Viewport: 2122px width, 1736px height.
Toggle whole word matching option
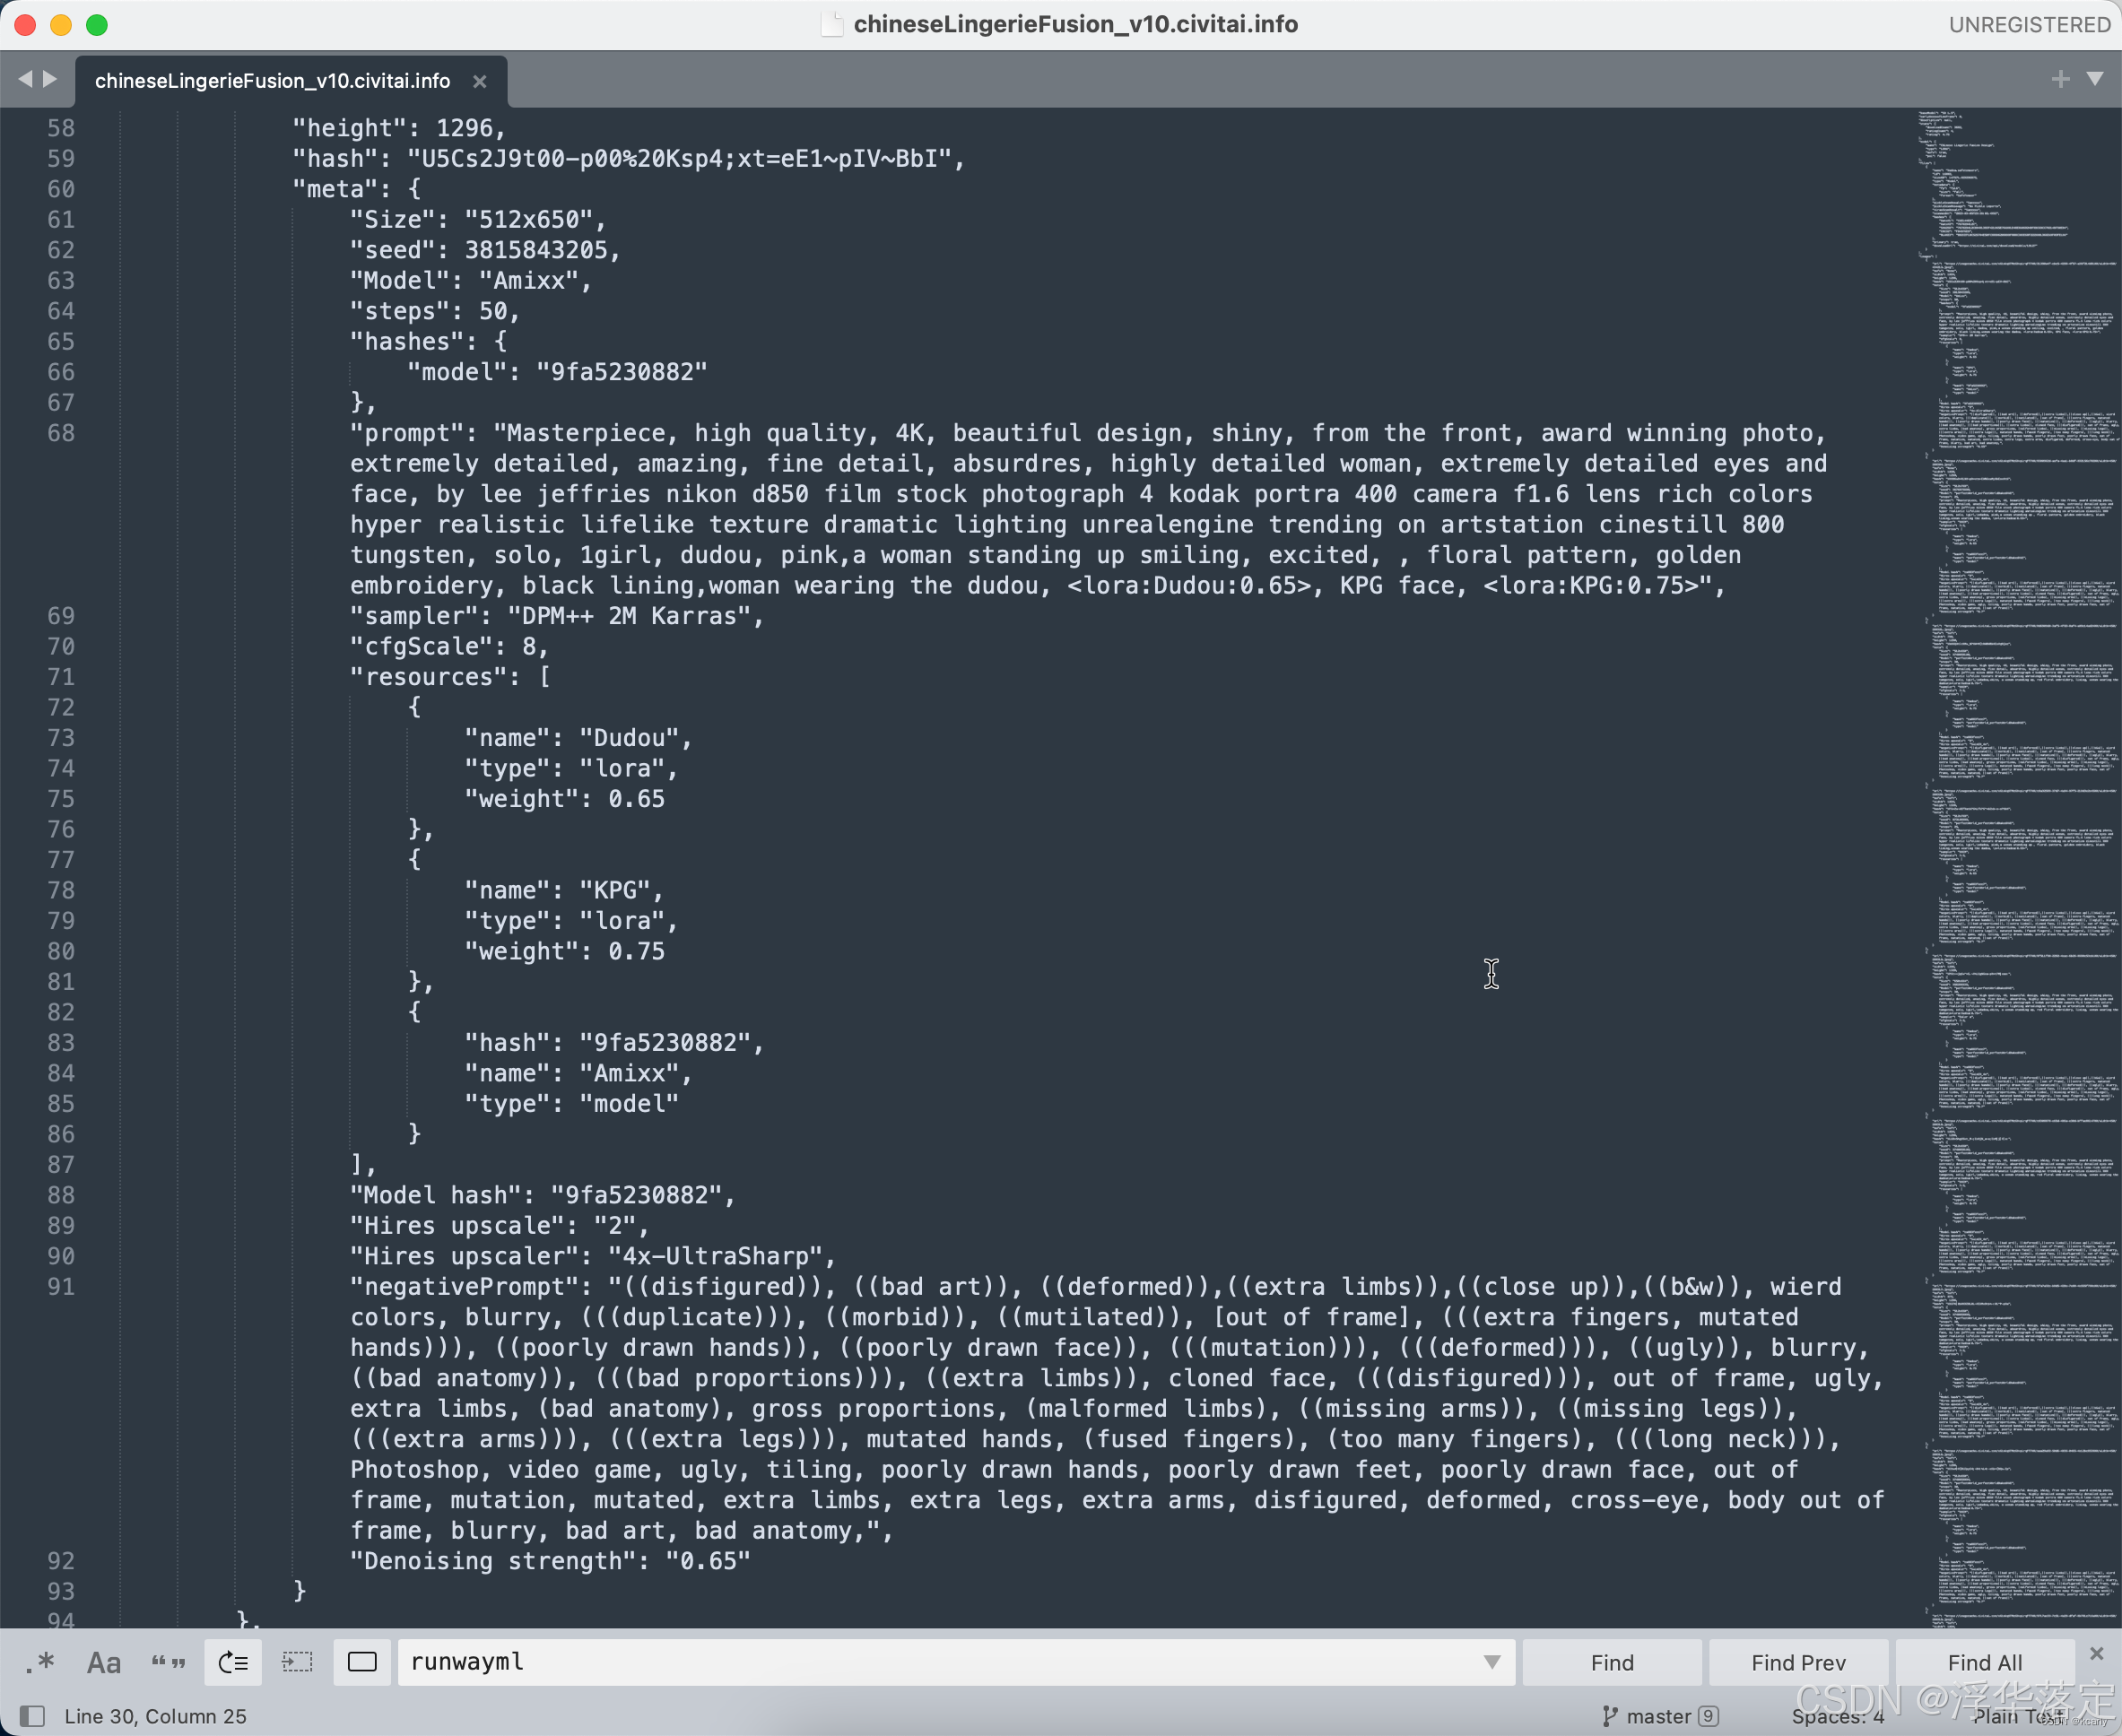pyautogui.click(x=168, y=1662)
